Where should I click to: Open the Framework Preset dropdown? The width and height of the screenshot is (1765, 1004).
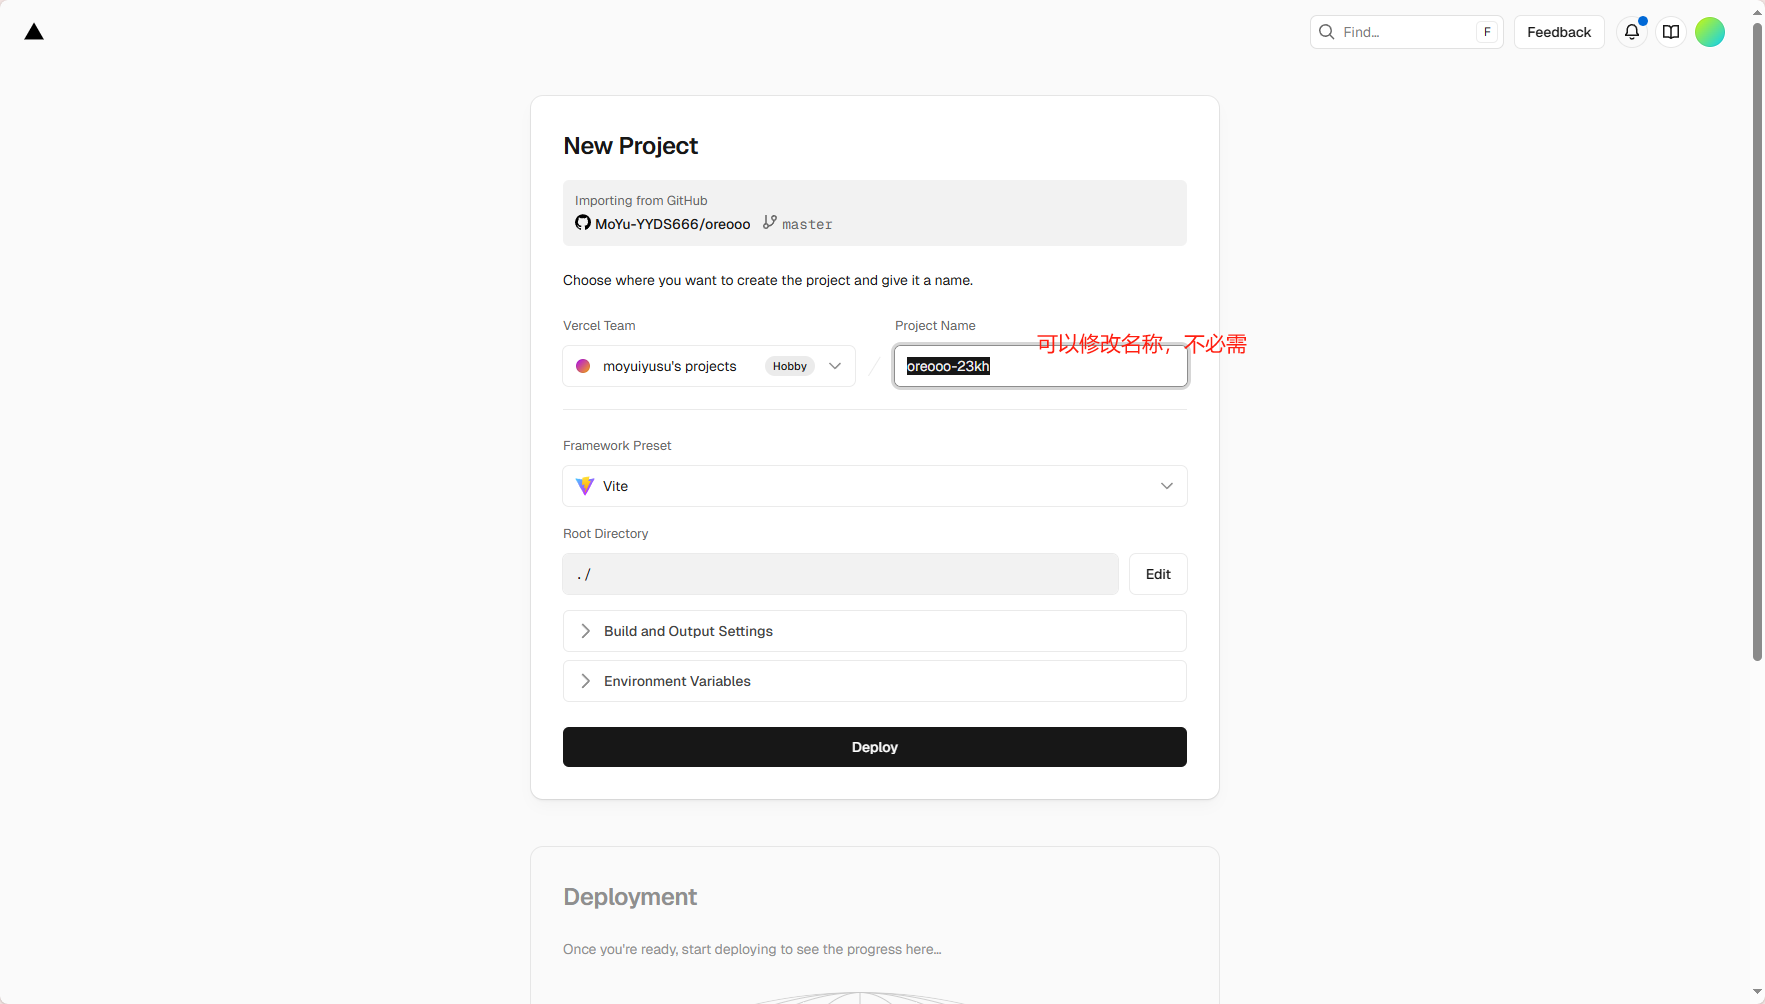pos(875,486)
